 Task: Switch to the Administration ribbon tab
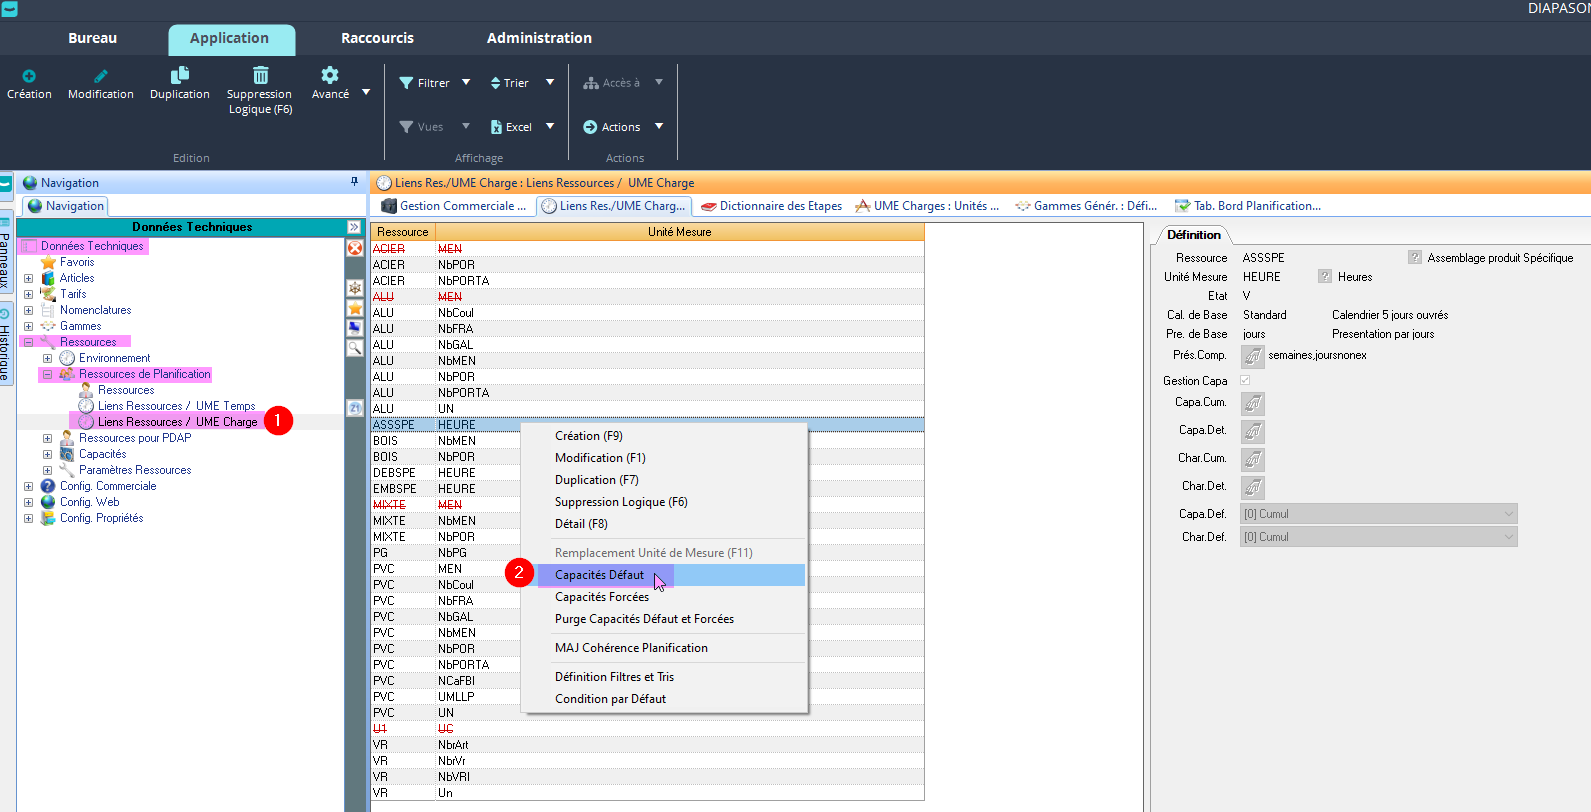coord(539,38)
